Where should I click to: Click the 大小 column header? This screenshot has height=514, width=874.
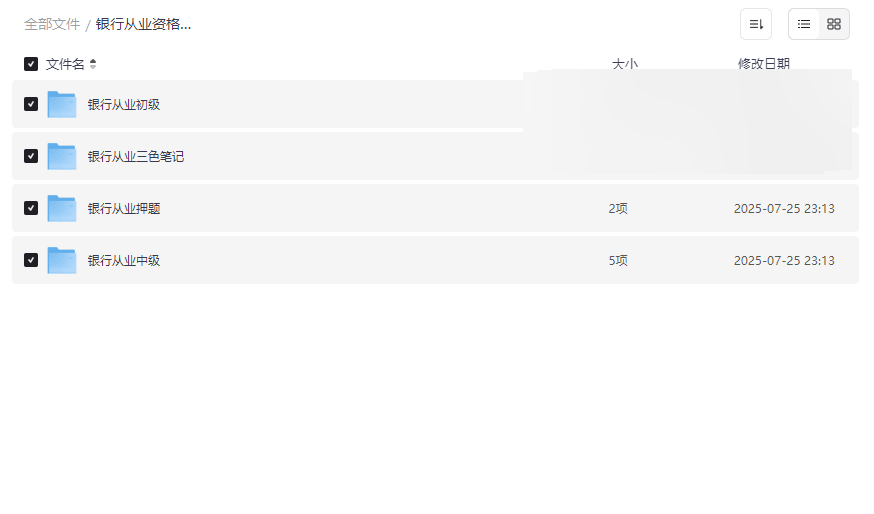coord(625,64)
